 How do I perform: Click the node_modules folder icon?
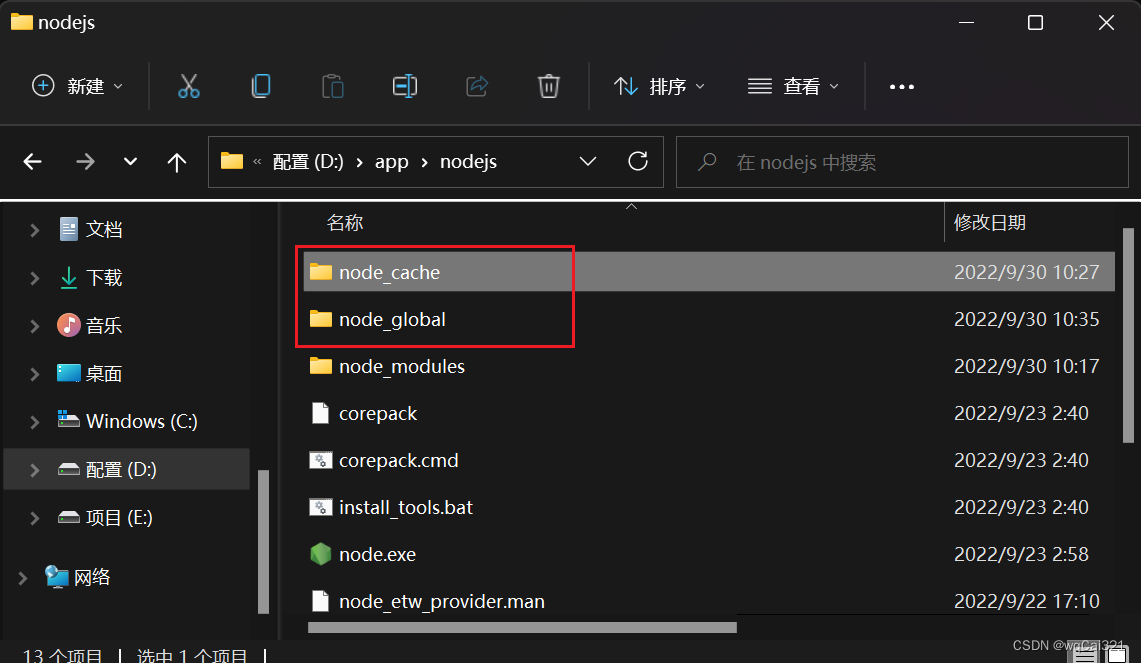click(x=320, y=365)
